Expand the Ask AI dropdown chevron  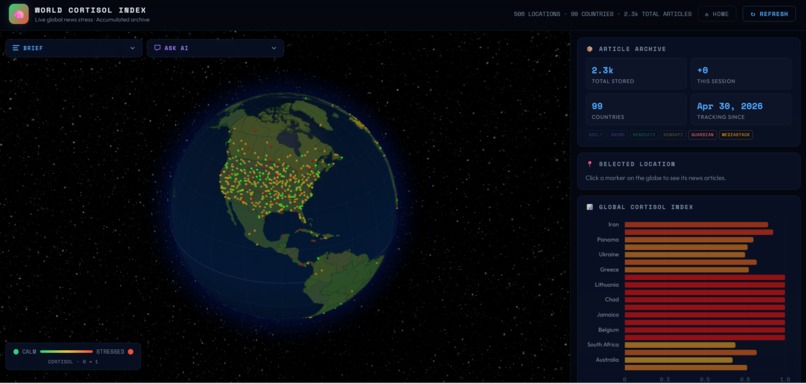coord(274,48)
